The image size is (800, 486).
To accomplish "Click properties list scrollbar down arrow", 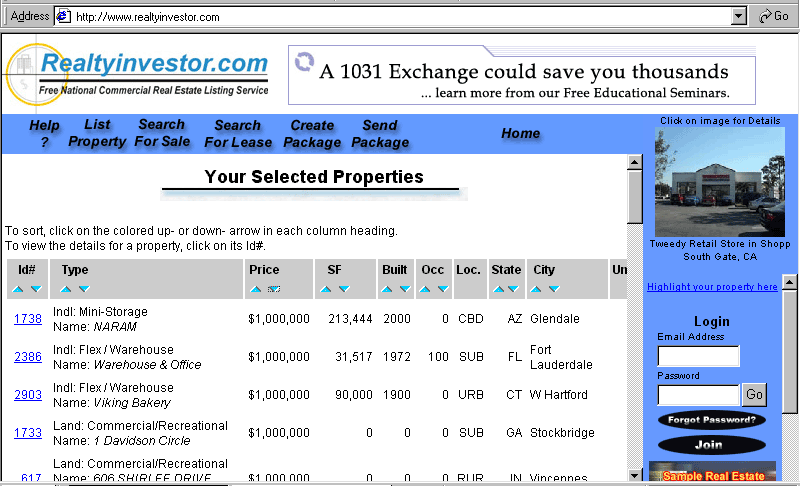I will click(x=635, y=475).
